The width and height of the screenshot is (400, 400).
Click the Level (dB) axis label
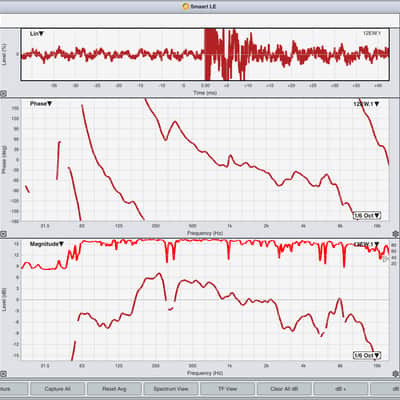coord(4,300)
